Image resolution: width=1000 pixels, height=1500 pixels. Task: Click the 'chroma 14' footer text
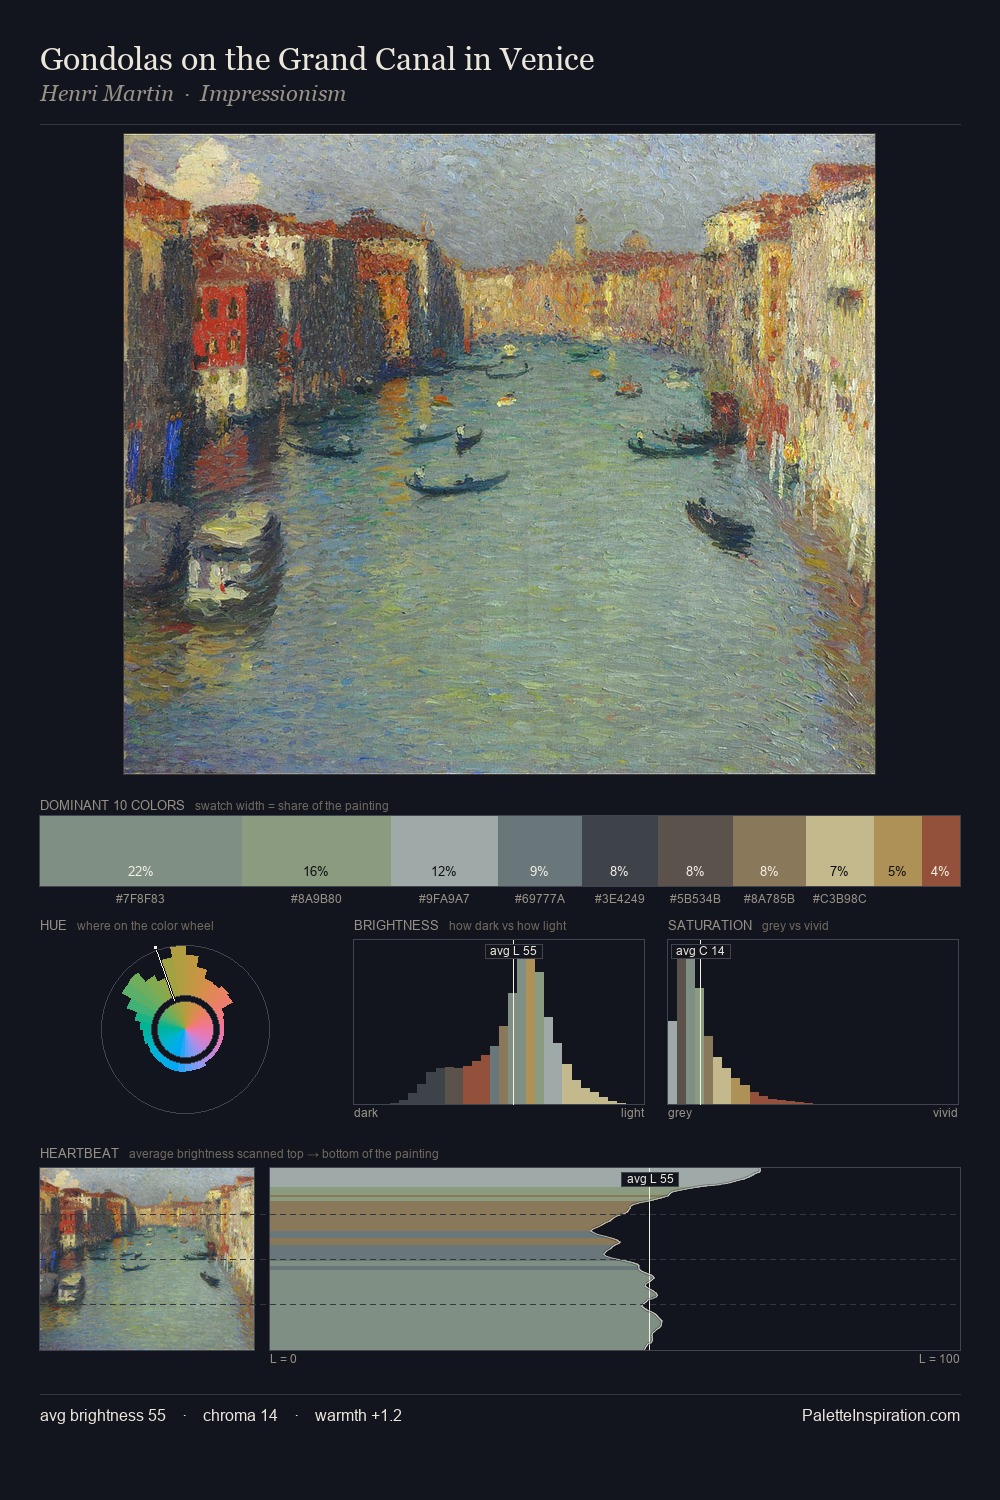240,1416
